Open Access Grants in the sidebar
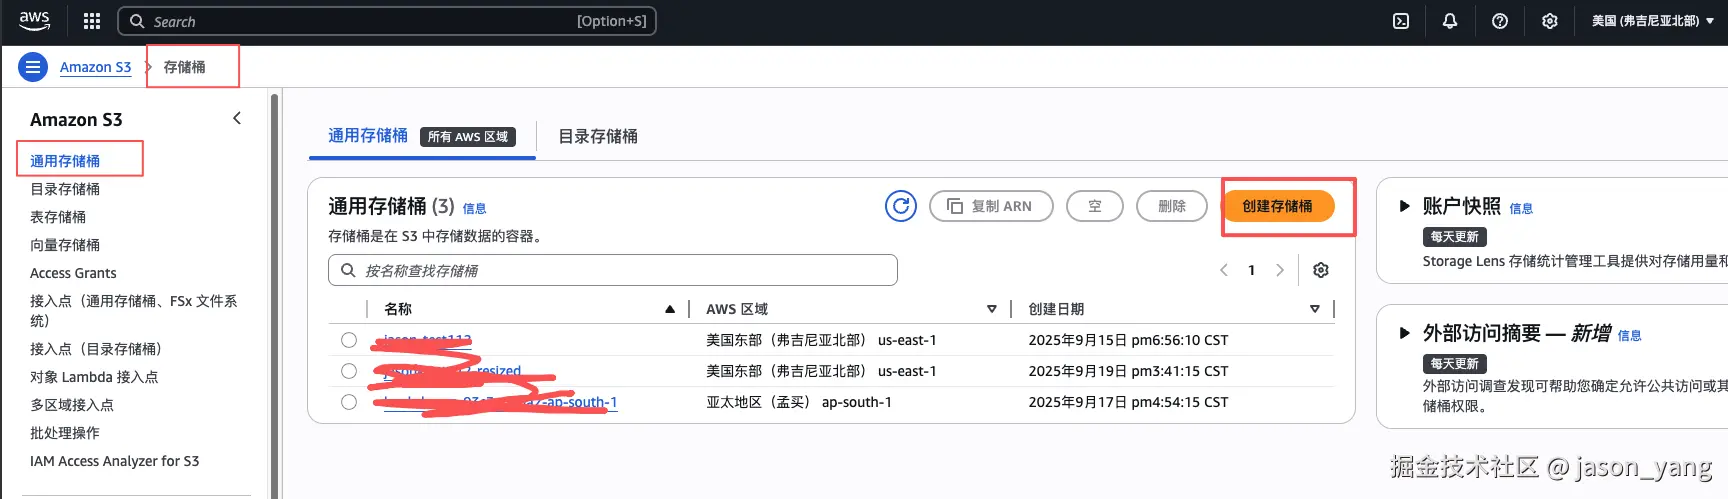This screenshot has width=1728, height=499. pyautogui.click(x=73, y=273)
